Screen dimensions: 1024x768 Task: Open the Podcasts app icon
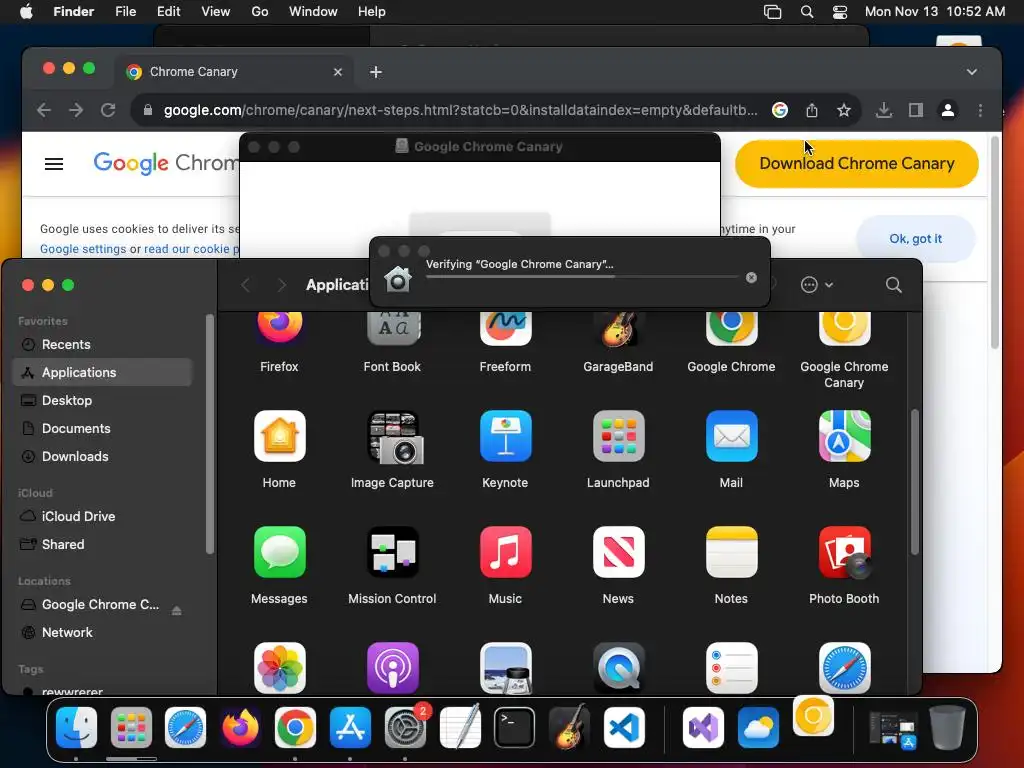coord(392,668)
